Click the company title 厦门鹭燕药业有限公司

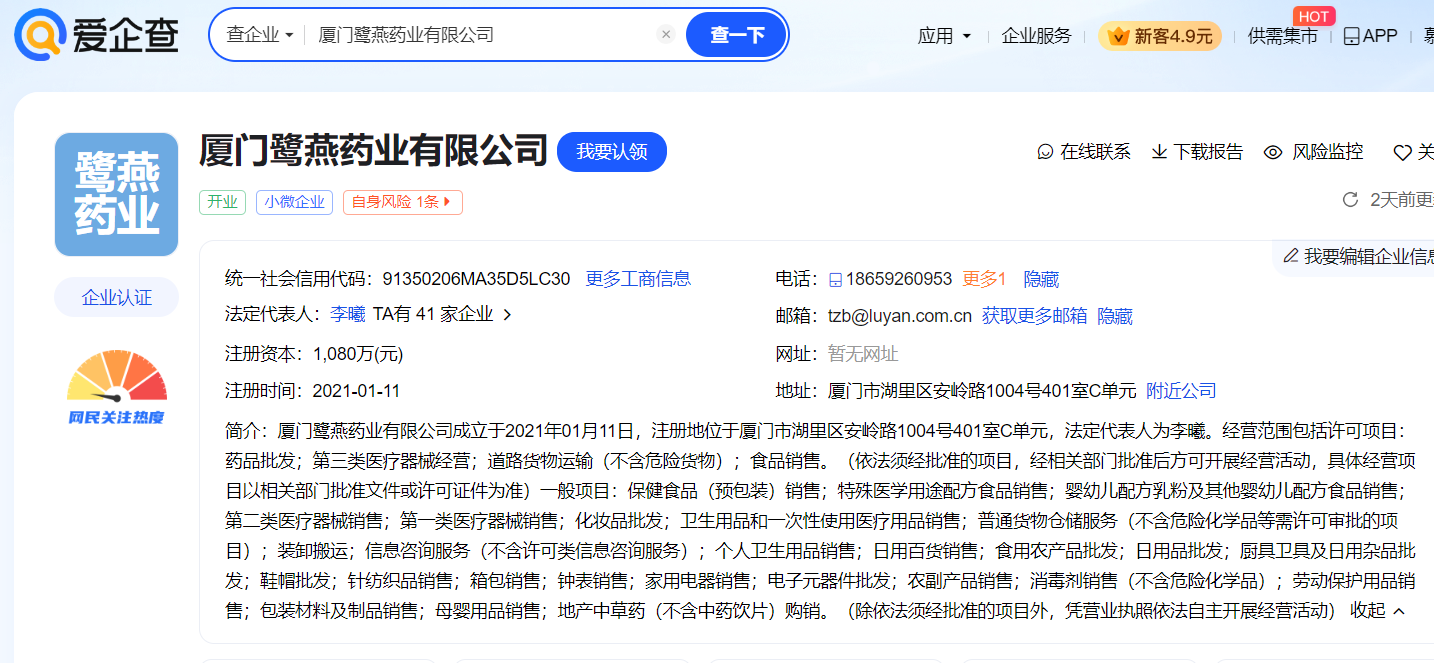(x=373, y=151)
